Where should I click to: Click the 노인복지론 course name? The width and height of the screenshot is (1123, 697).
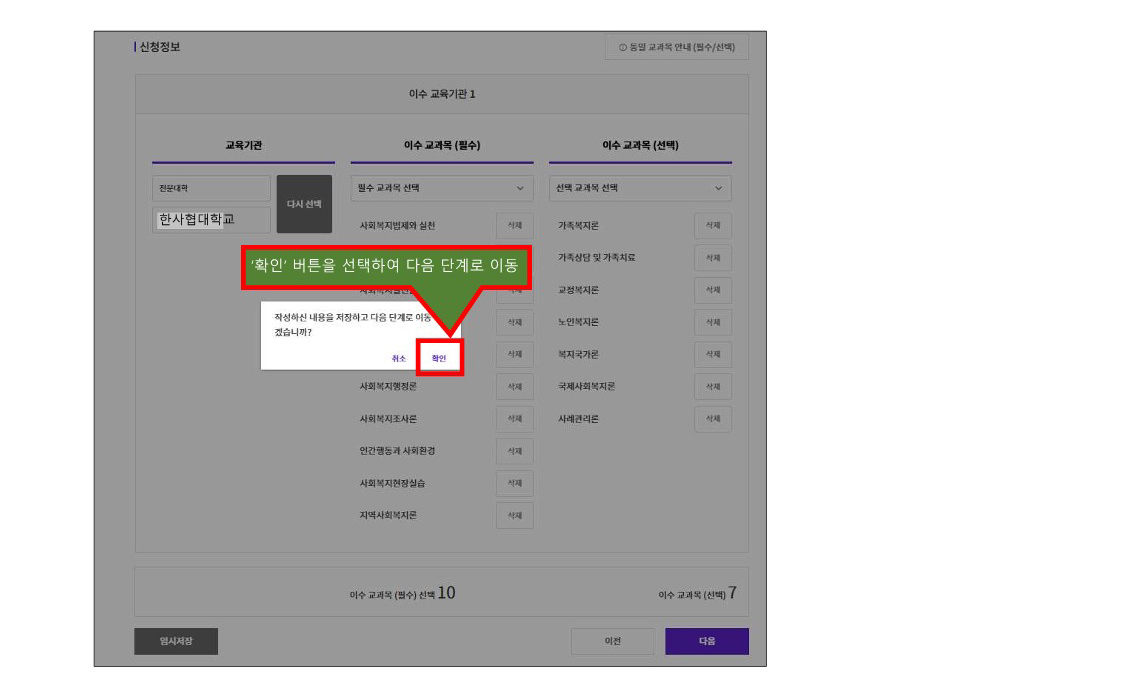pos(579,322)
